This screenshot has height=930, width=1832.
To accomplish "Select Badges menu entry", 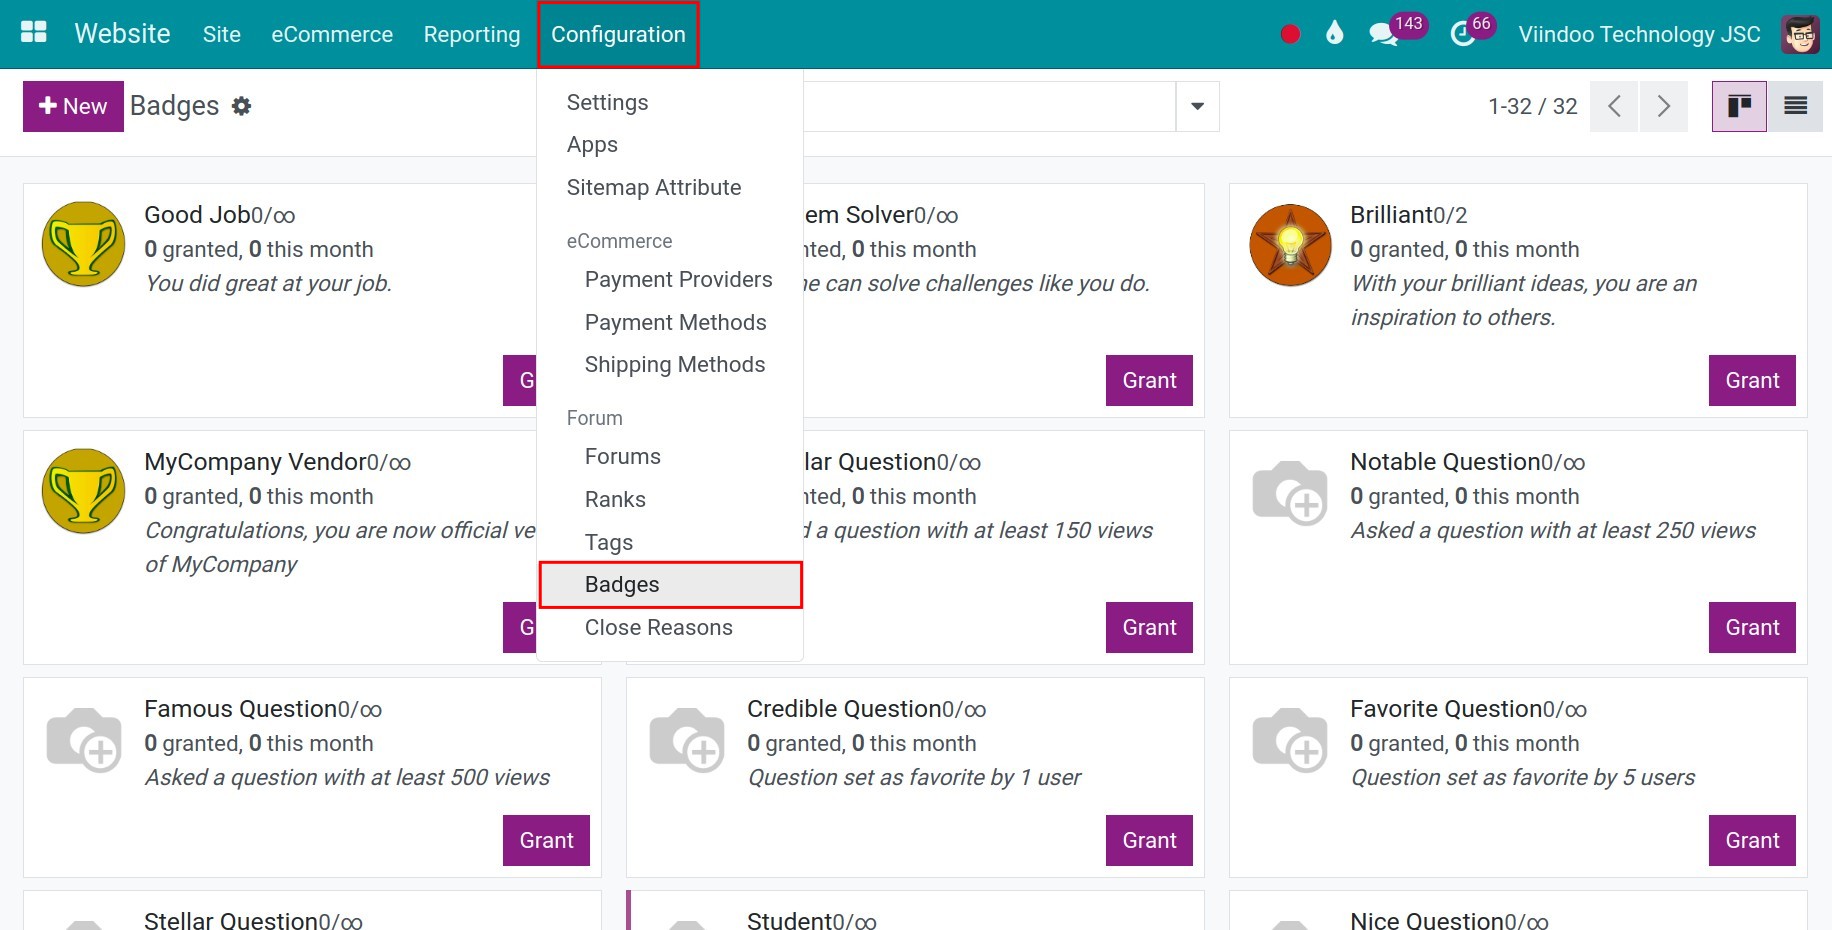I will [x=670, y=584].
